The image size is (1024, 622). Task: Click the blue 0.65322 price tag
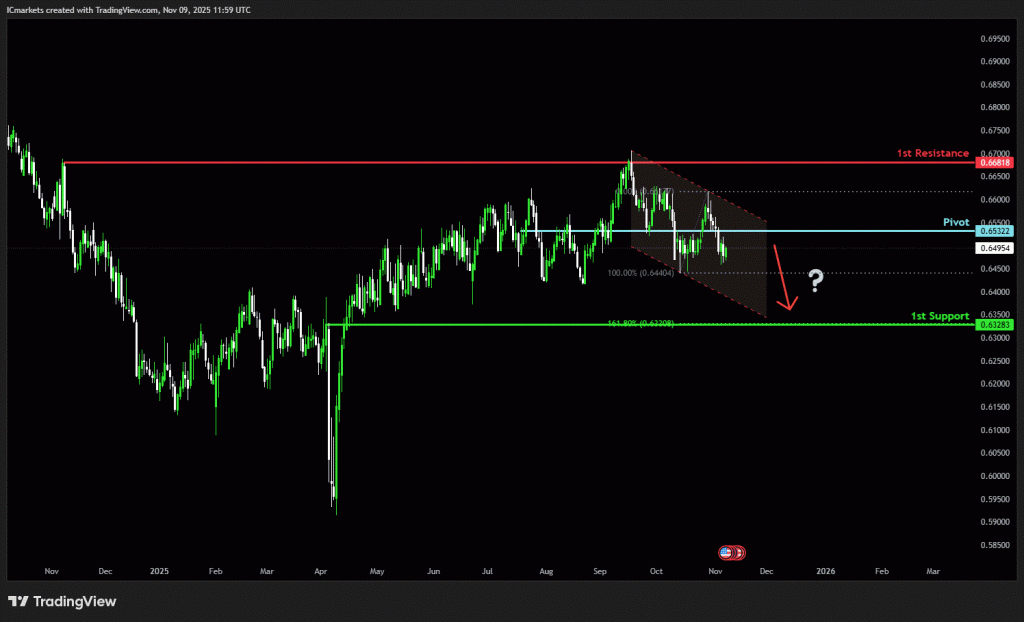pos(993,231)
